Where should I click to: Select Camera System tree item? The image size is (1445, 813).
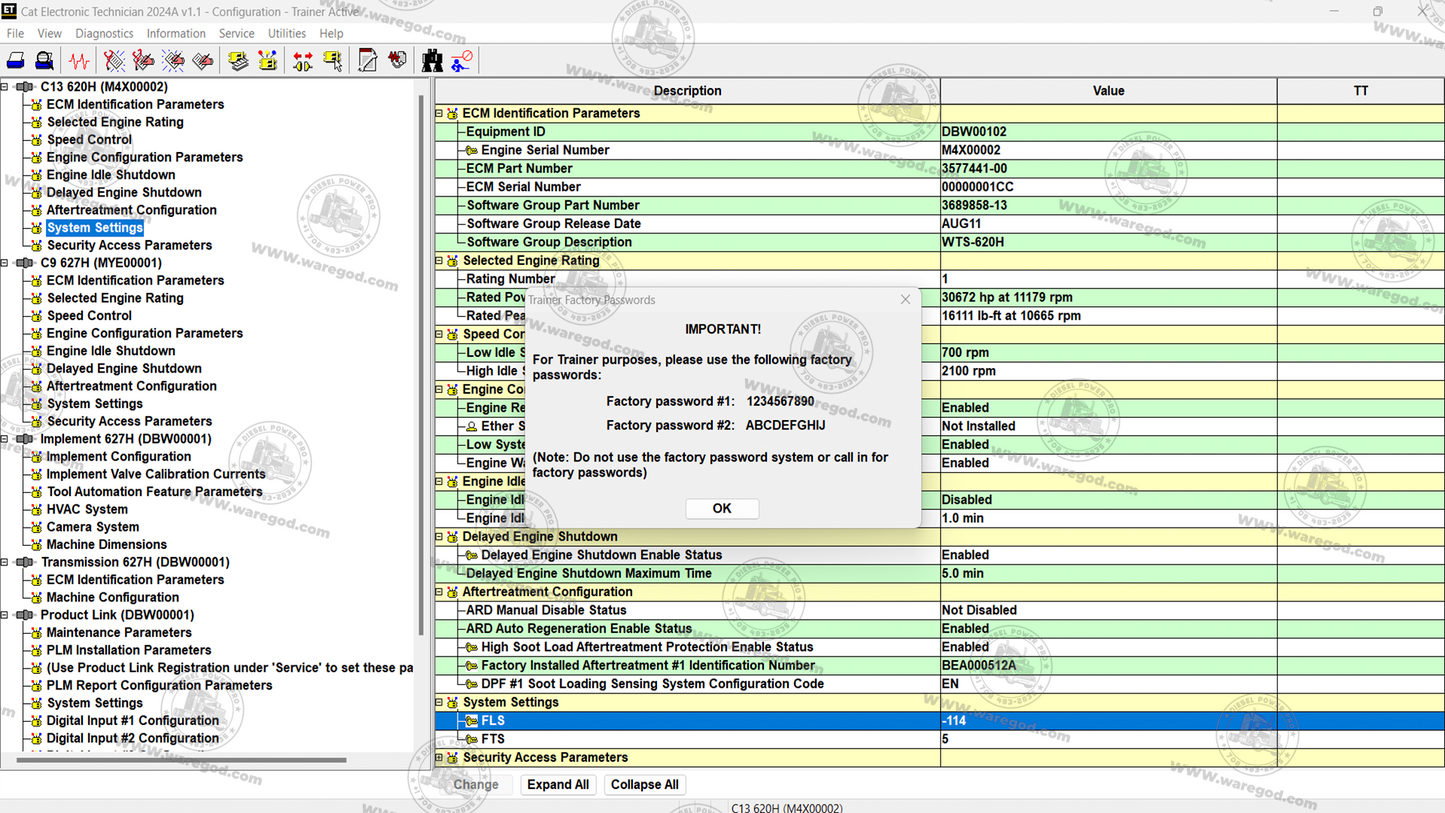(92, 528)
